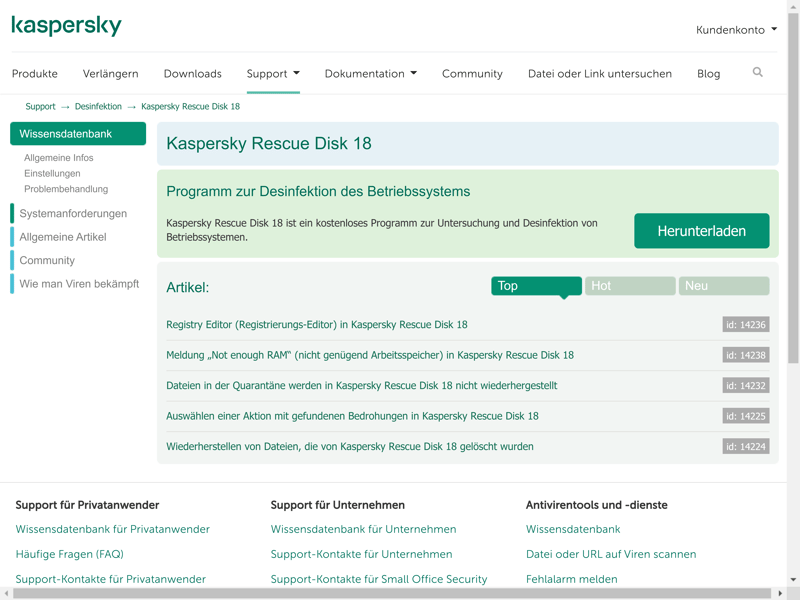The height and width of the screenshot is (600, 800).
Task: Open Einstellungen in sidebar
Action: [52, 173]
